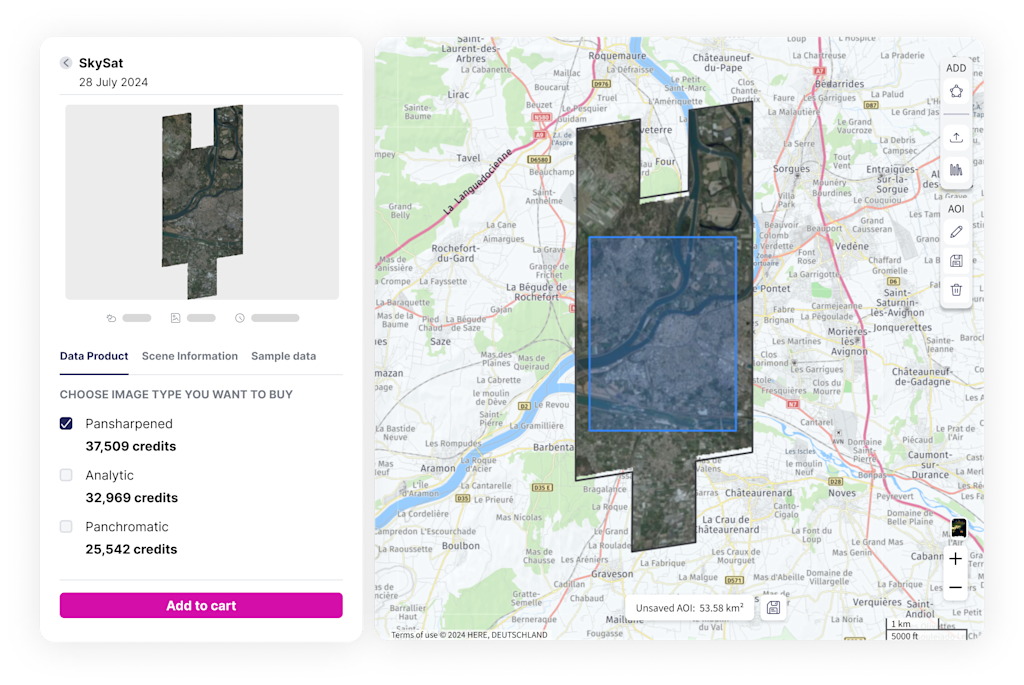This screenshot has width=1024, height=685.
Task: Click the Vedène label on the map
Action: [852, 246]
